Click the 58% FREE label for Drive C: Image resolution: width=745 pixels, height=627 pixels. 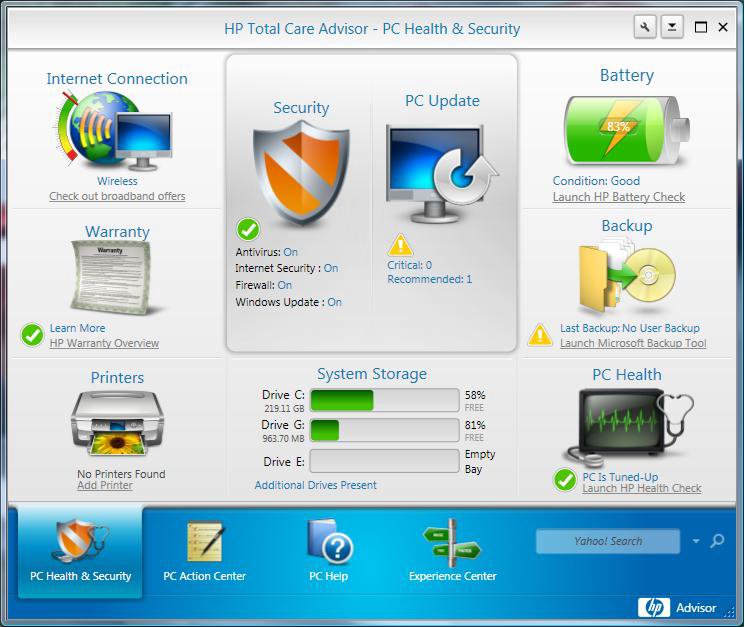click(475, 401)
